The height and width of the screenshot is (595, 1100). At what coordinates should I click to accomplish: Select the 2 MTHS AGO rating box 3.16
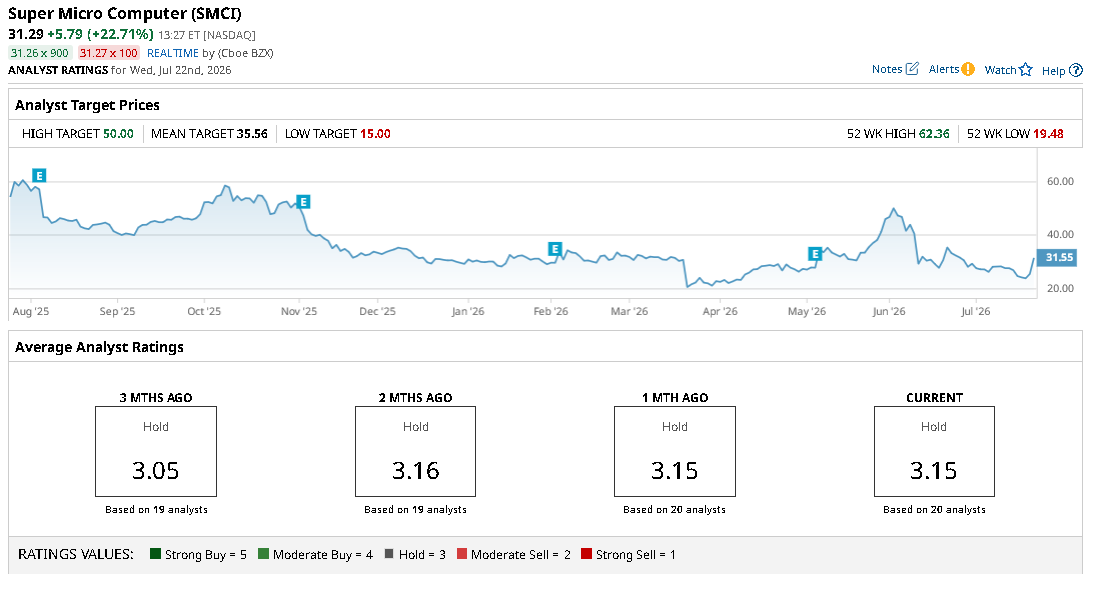[x=415, y=451]
